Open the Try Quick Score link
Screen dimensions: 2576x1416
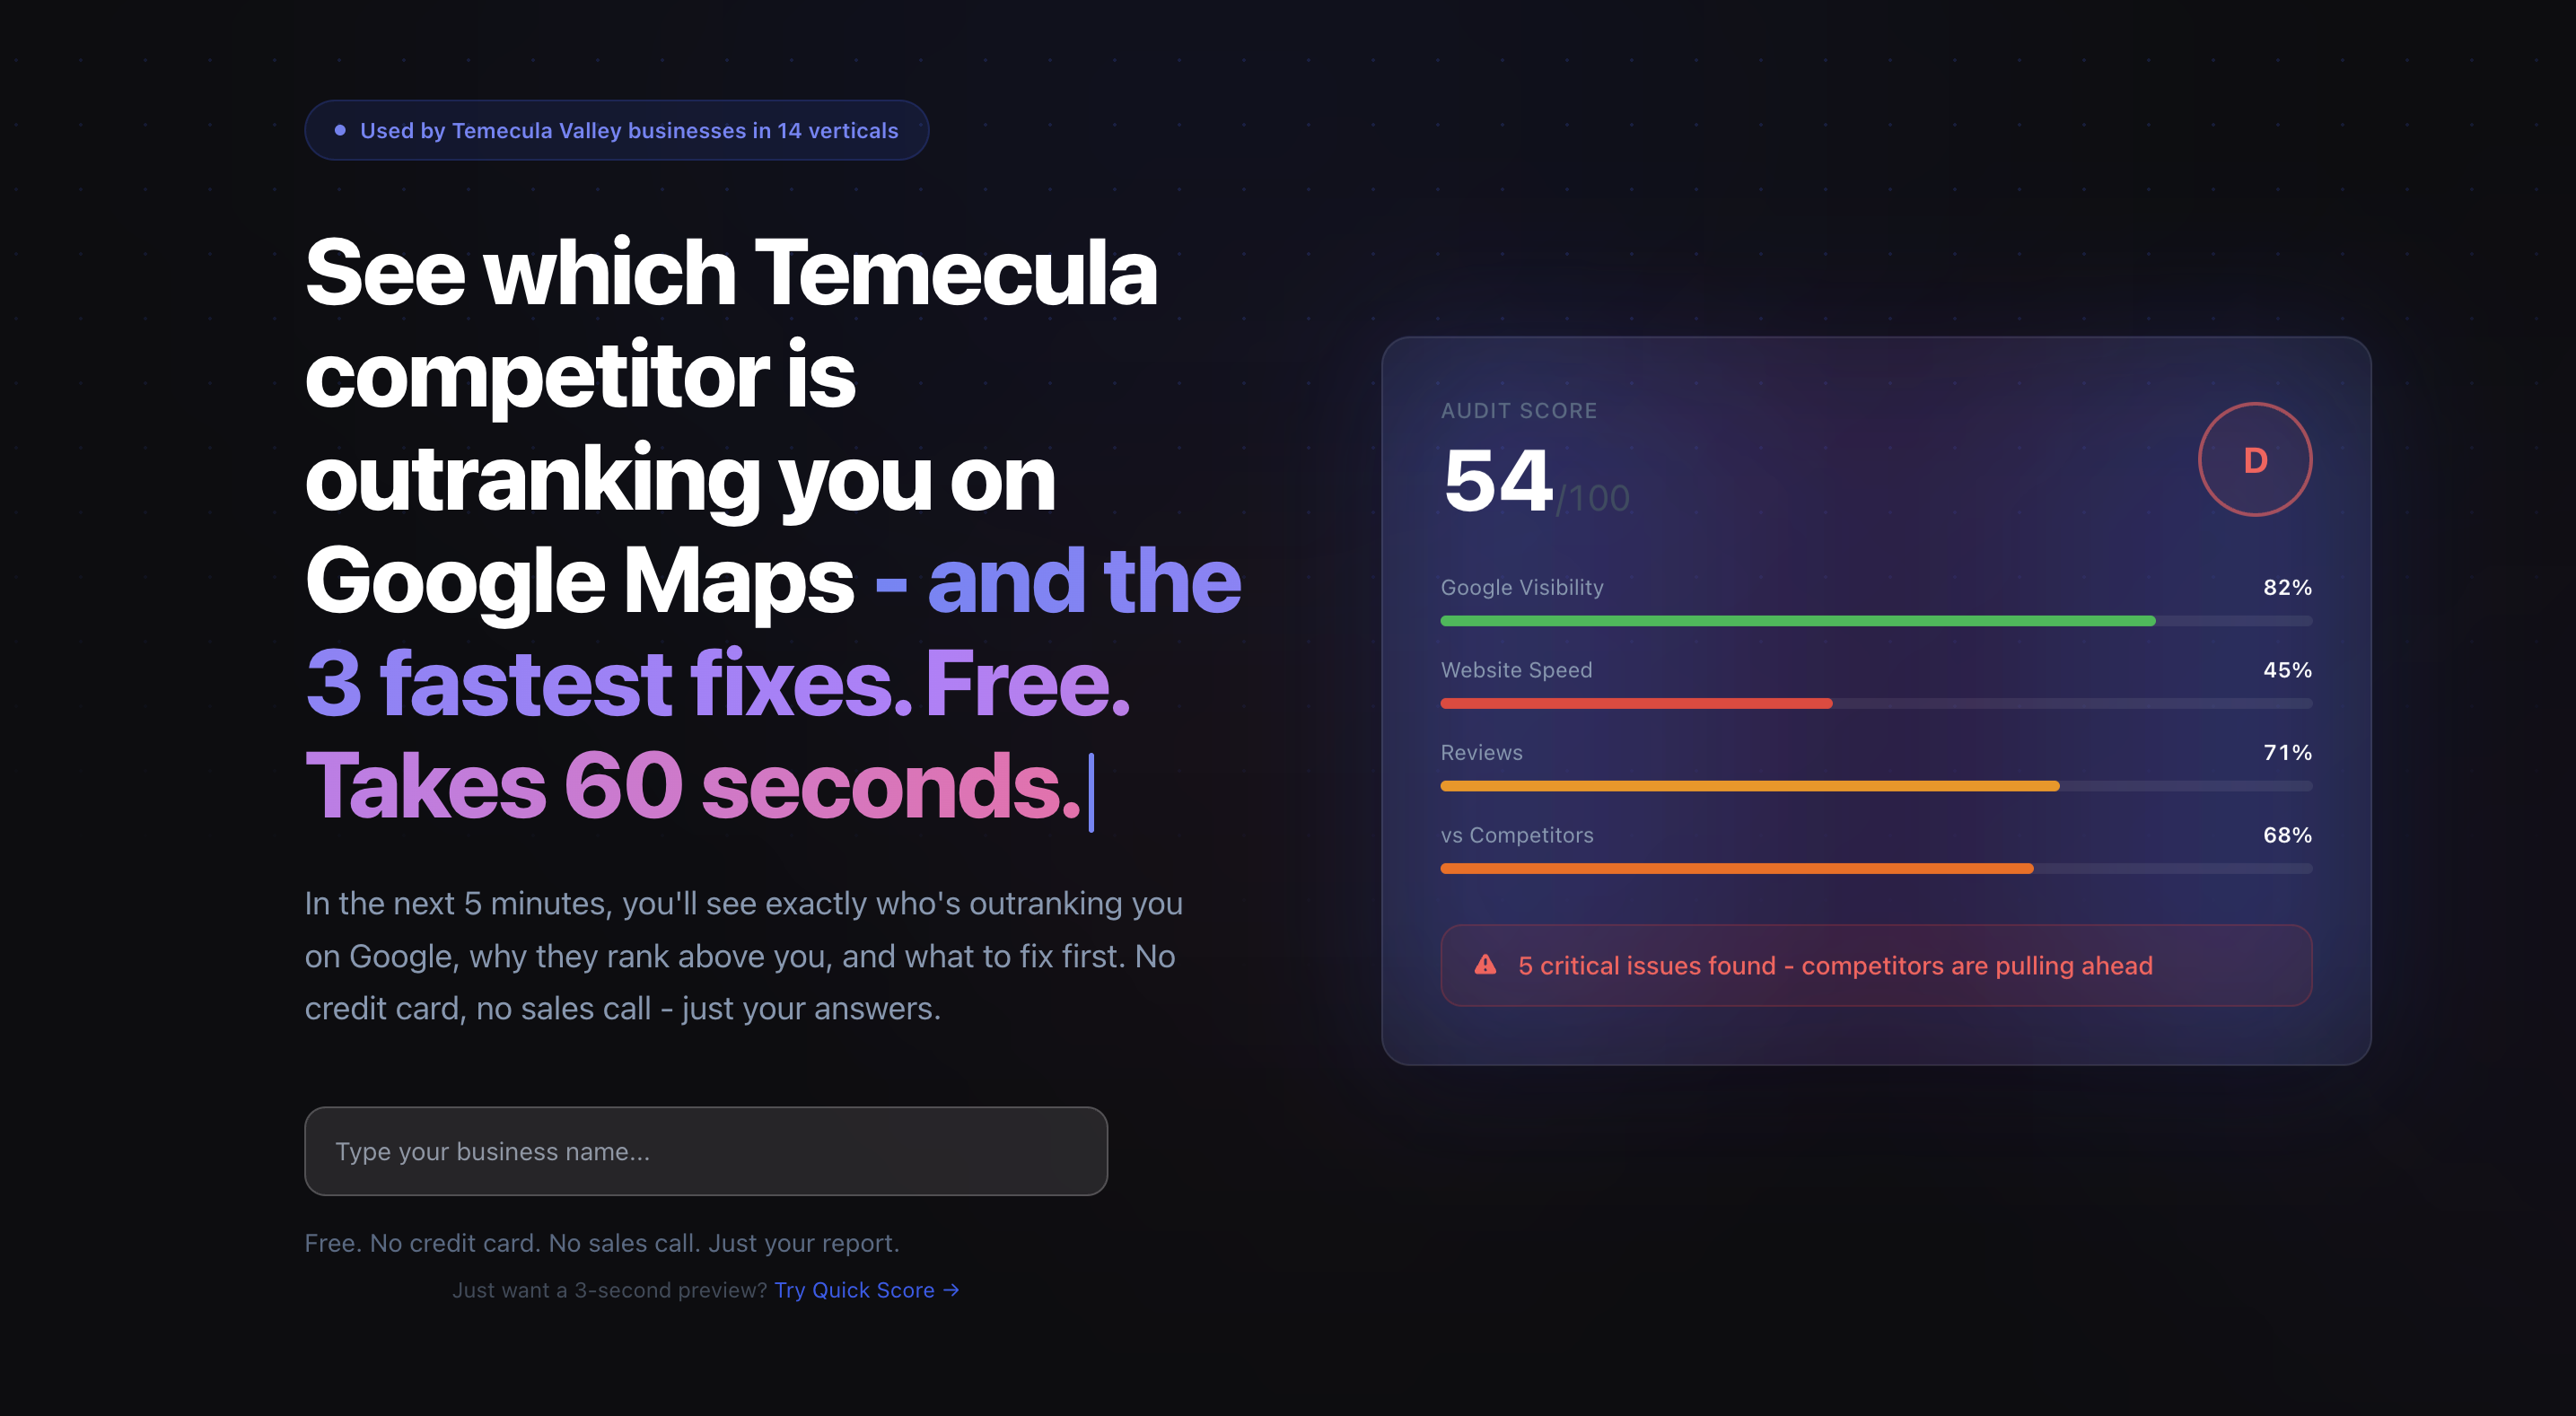(866, 1290)
